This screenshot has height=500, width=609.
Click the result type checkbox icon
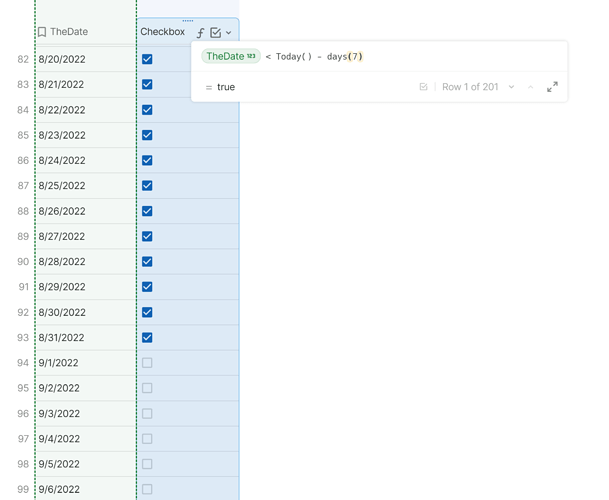[x=423, y=87]
